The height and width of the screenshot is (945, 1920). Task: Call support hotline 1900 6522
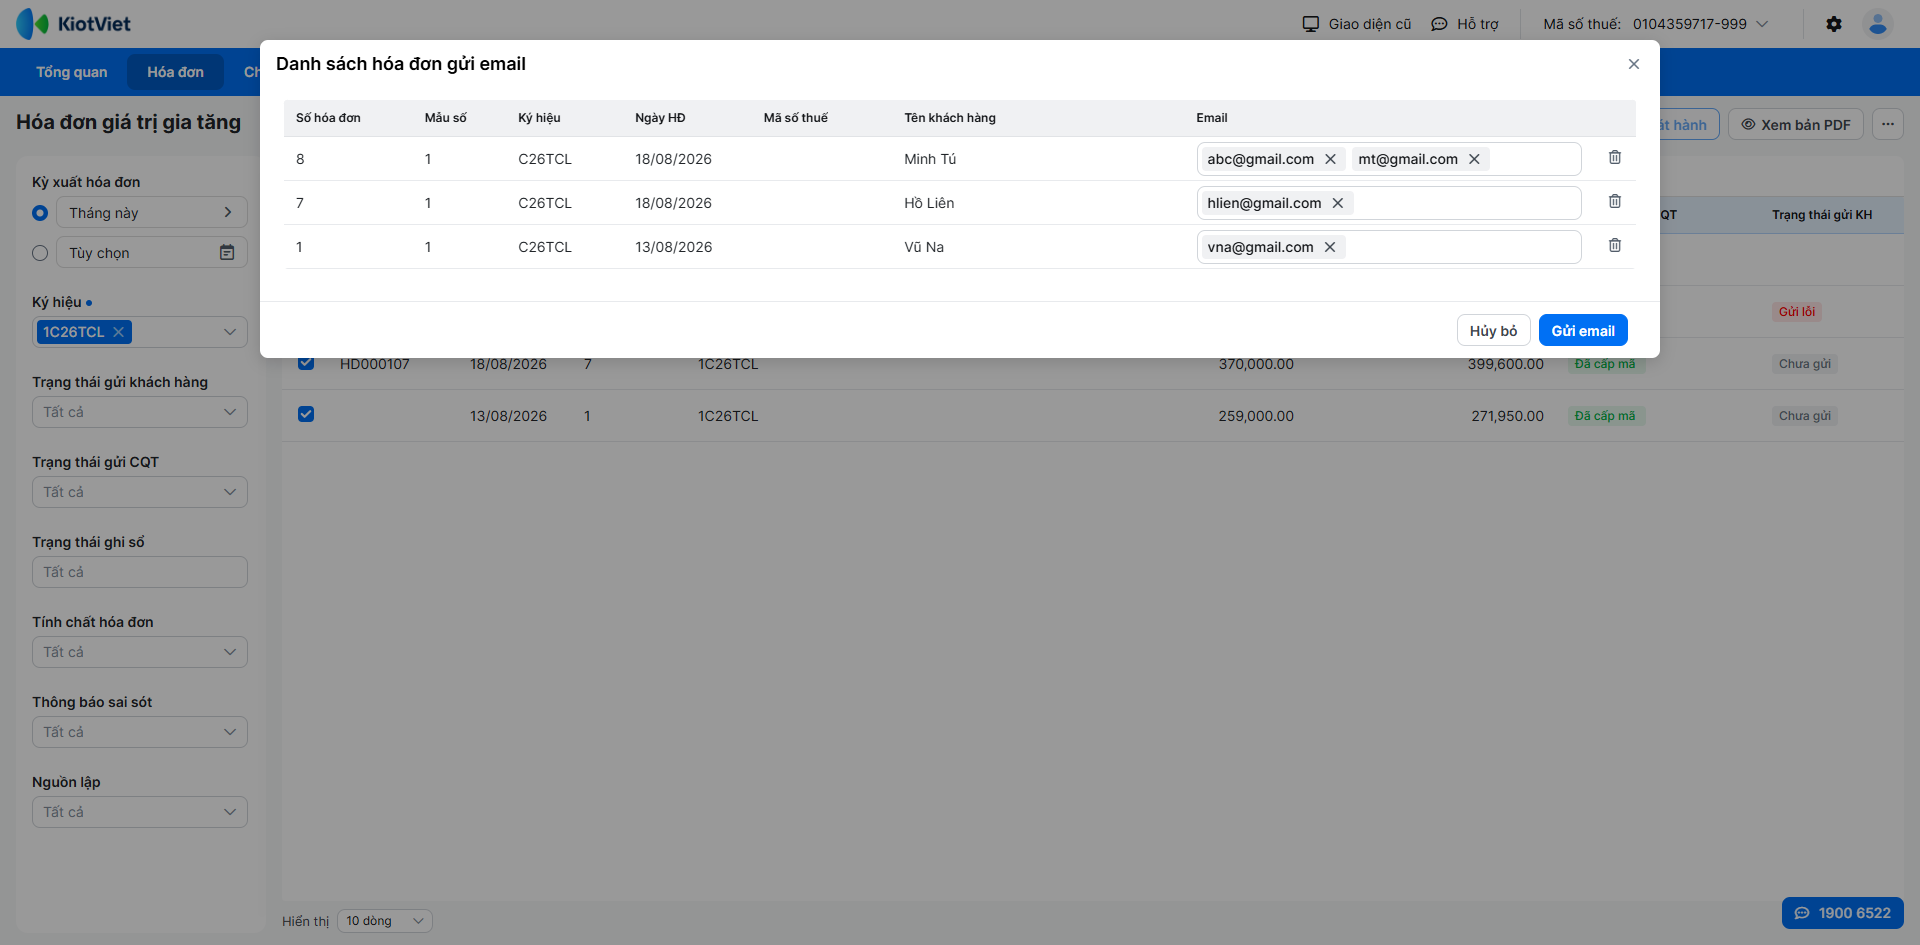[x=1843, y=913]
